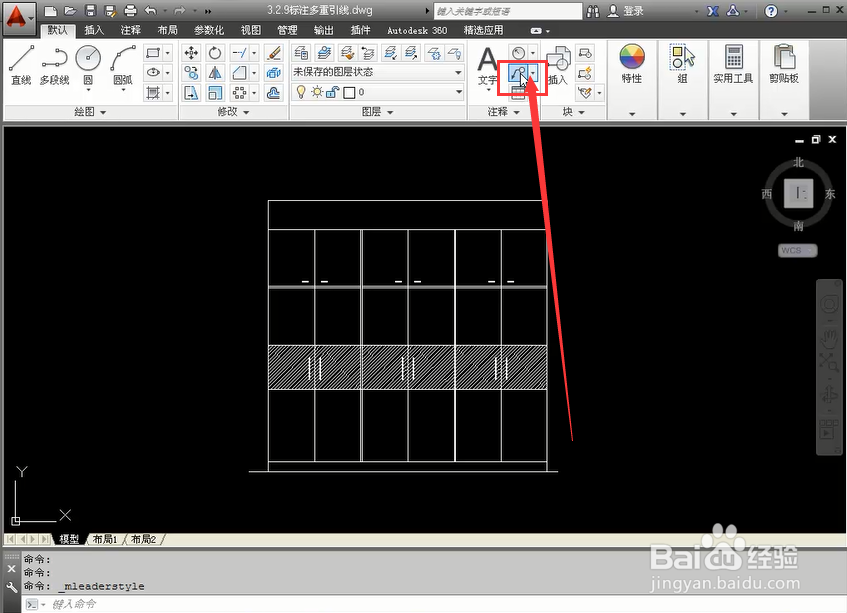Click the WCS coordinate system button
The height and width of the screenshot is (613, 847).
tap(797, 250)
